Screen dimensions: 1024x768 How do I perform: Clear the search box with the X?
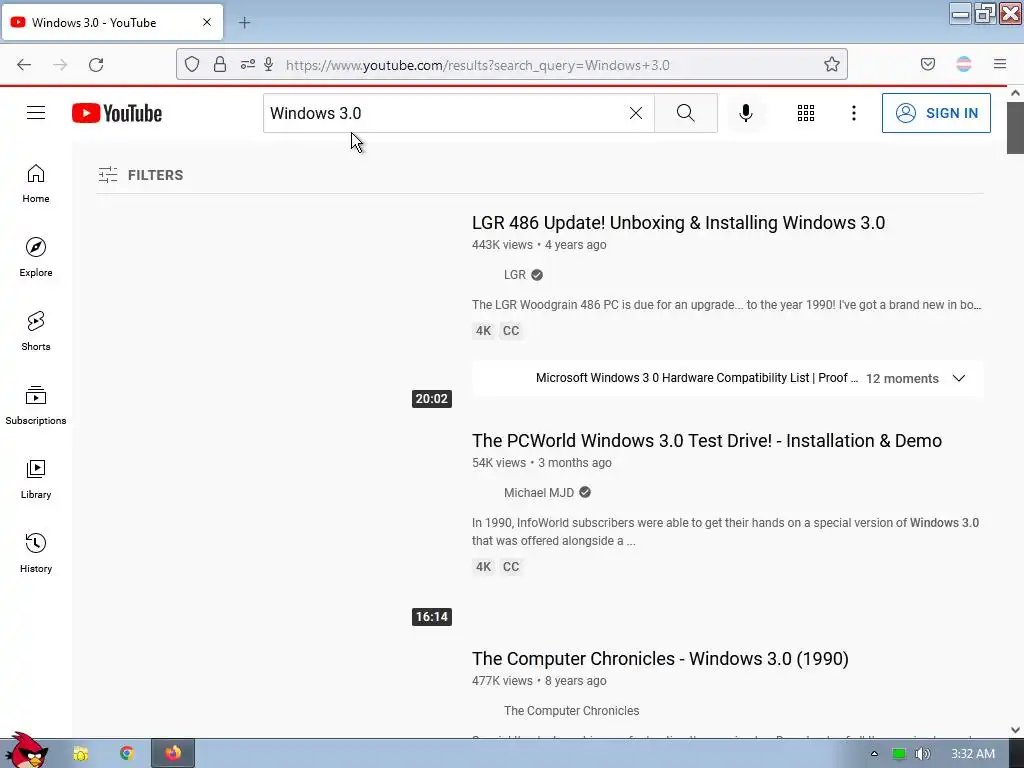click(x=635, y=113)
